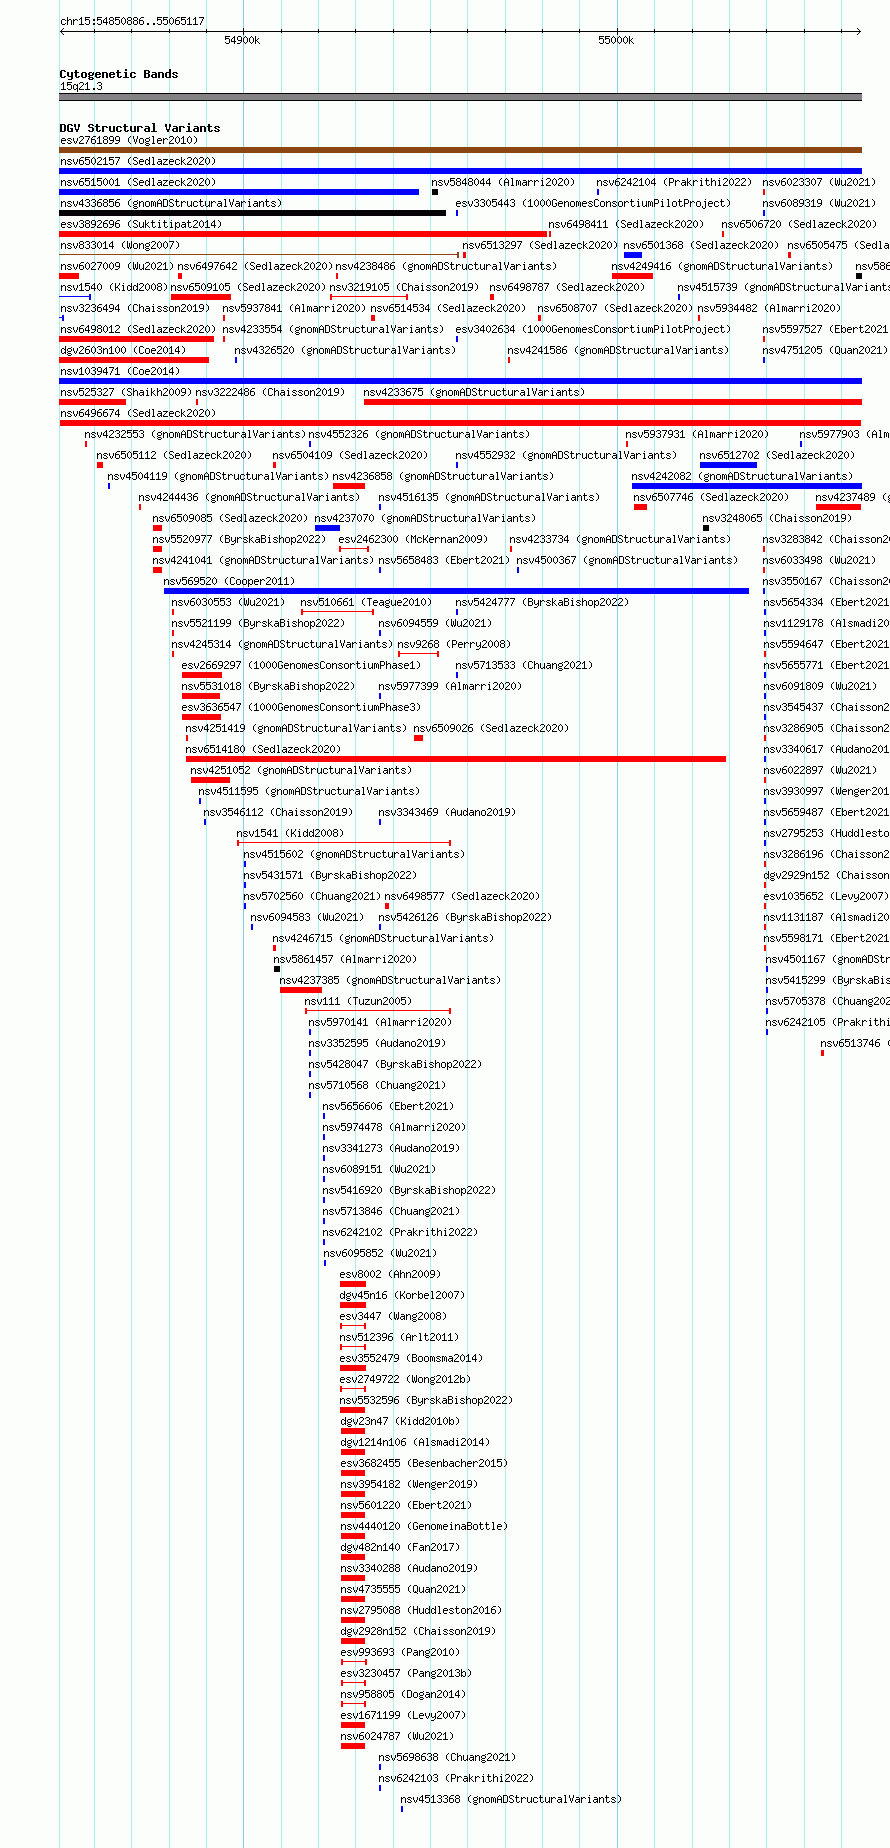Click the nsv6242104 (Prakrithi2022) label
The height and width of the screenshot is (1848, 890).
click(x=675, y=182)
